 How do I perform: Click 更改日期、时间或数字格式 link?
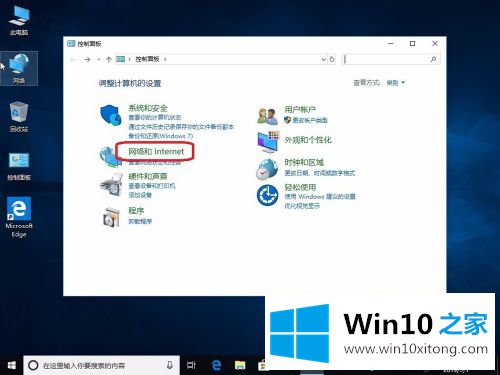coord(320,173)
